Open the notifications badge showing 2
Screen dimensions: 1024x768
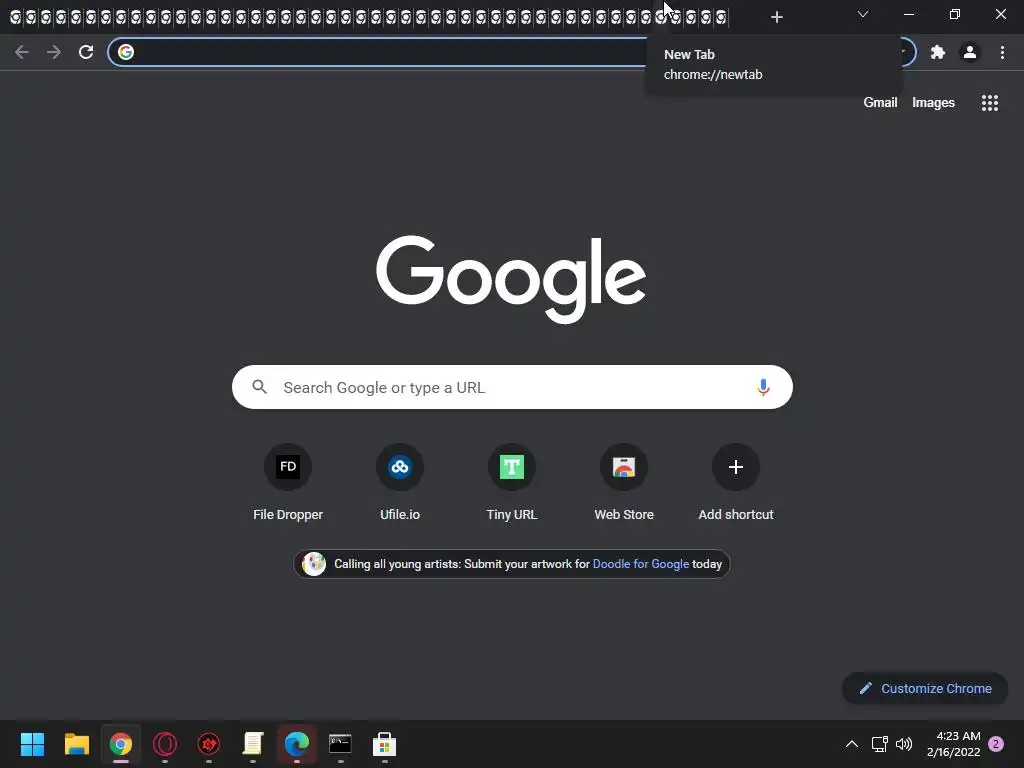point(996,744)
